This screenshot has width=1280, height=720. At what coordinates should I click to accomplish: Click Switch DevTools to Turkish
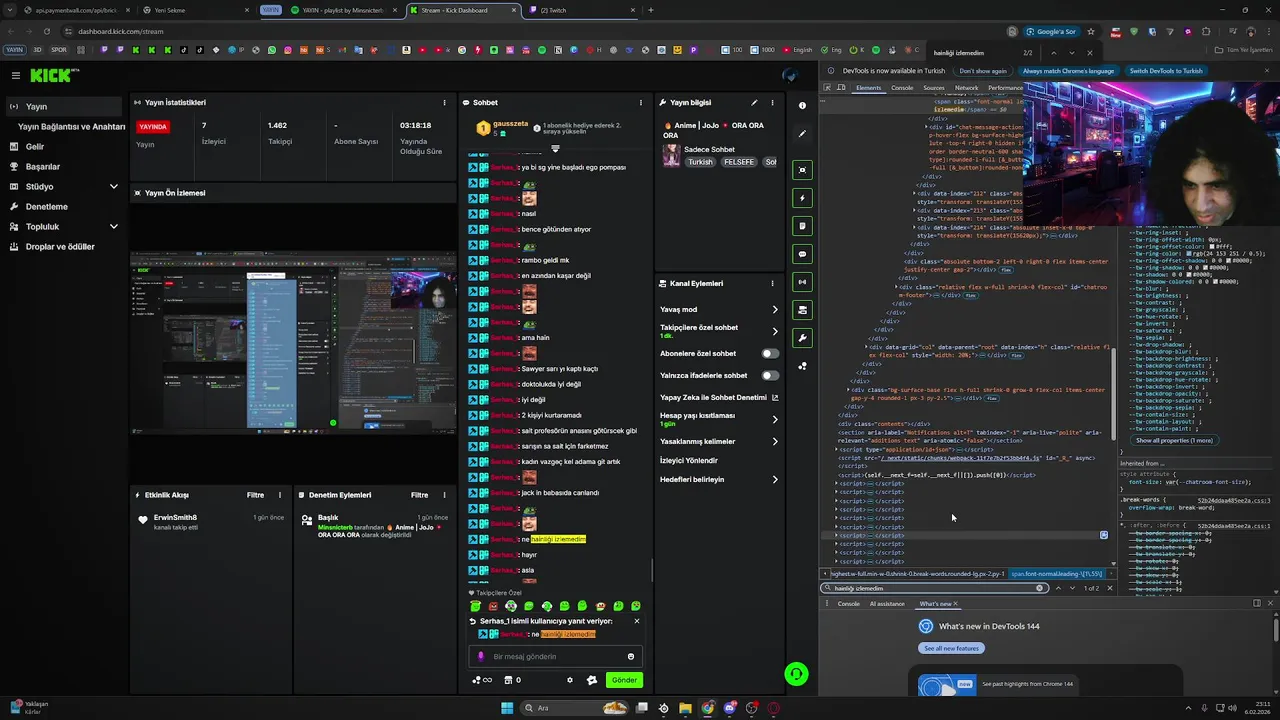(1166, 71)
